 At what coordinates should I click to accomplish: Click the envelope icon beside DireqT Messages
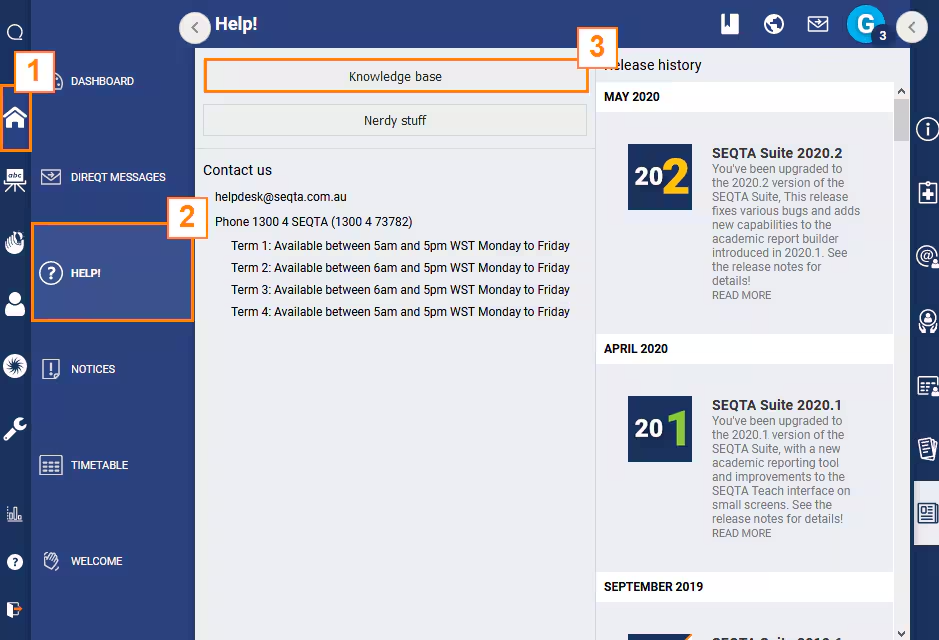pos(51,177)
